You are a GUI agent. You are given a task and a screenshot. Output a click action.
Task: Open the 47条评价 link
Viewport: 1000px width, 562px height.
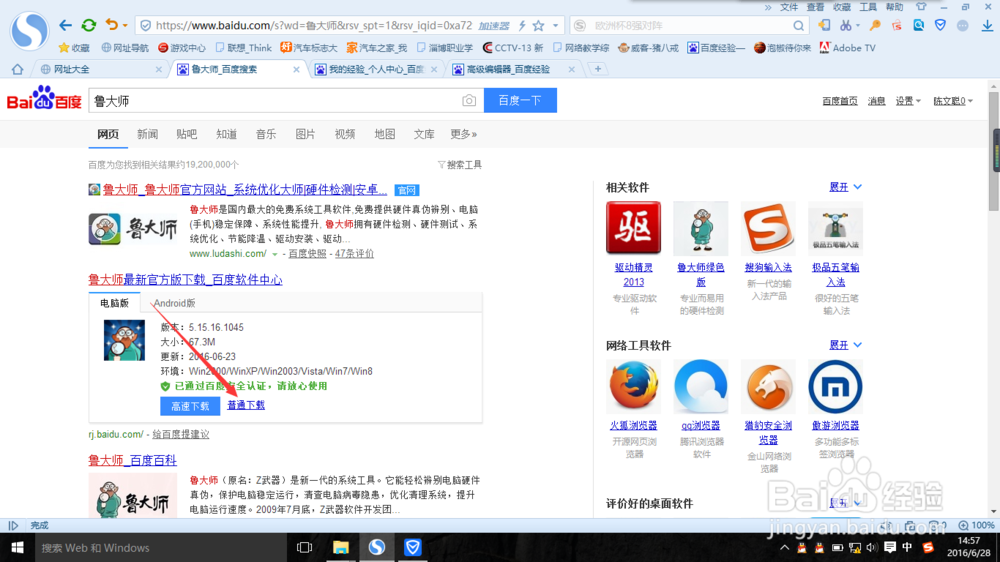(354, 254)
